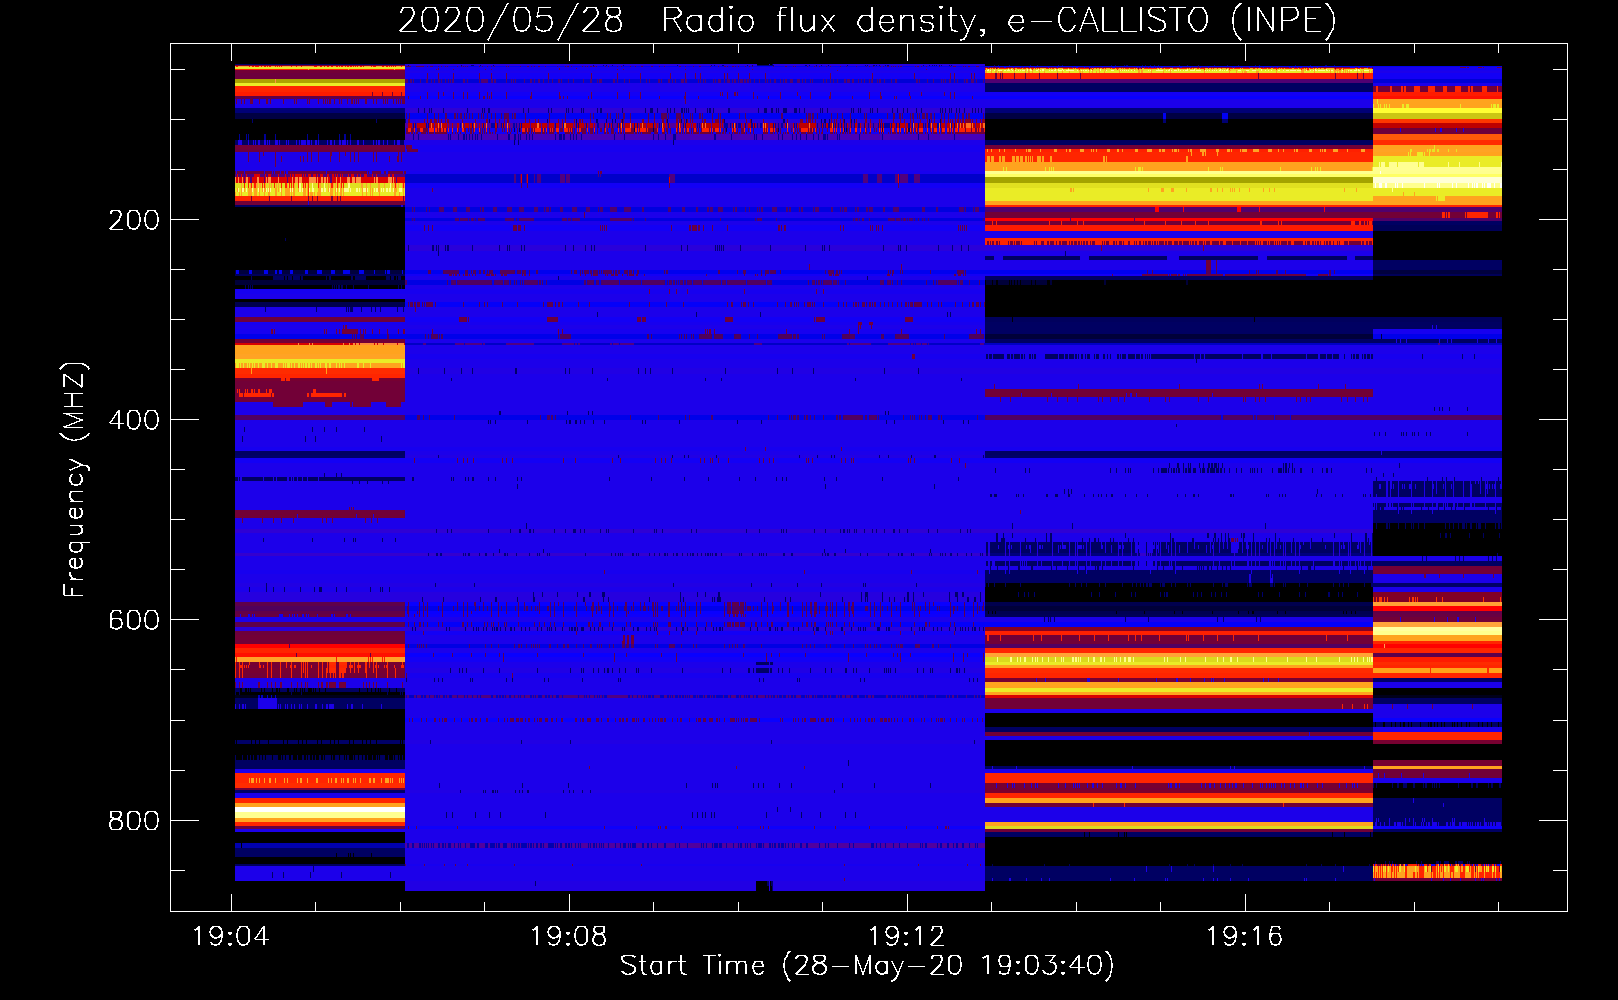1618x1000 pixels.
Task: Click the 800 frequency tick label
Action: pos(134,821)
